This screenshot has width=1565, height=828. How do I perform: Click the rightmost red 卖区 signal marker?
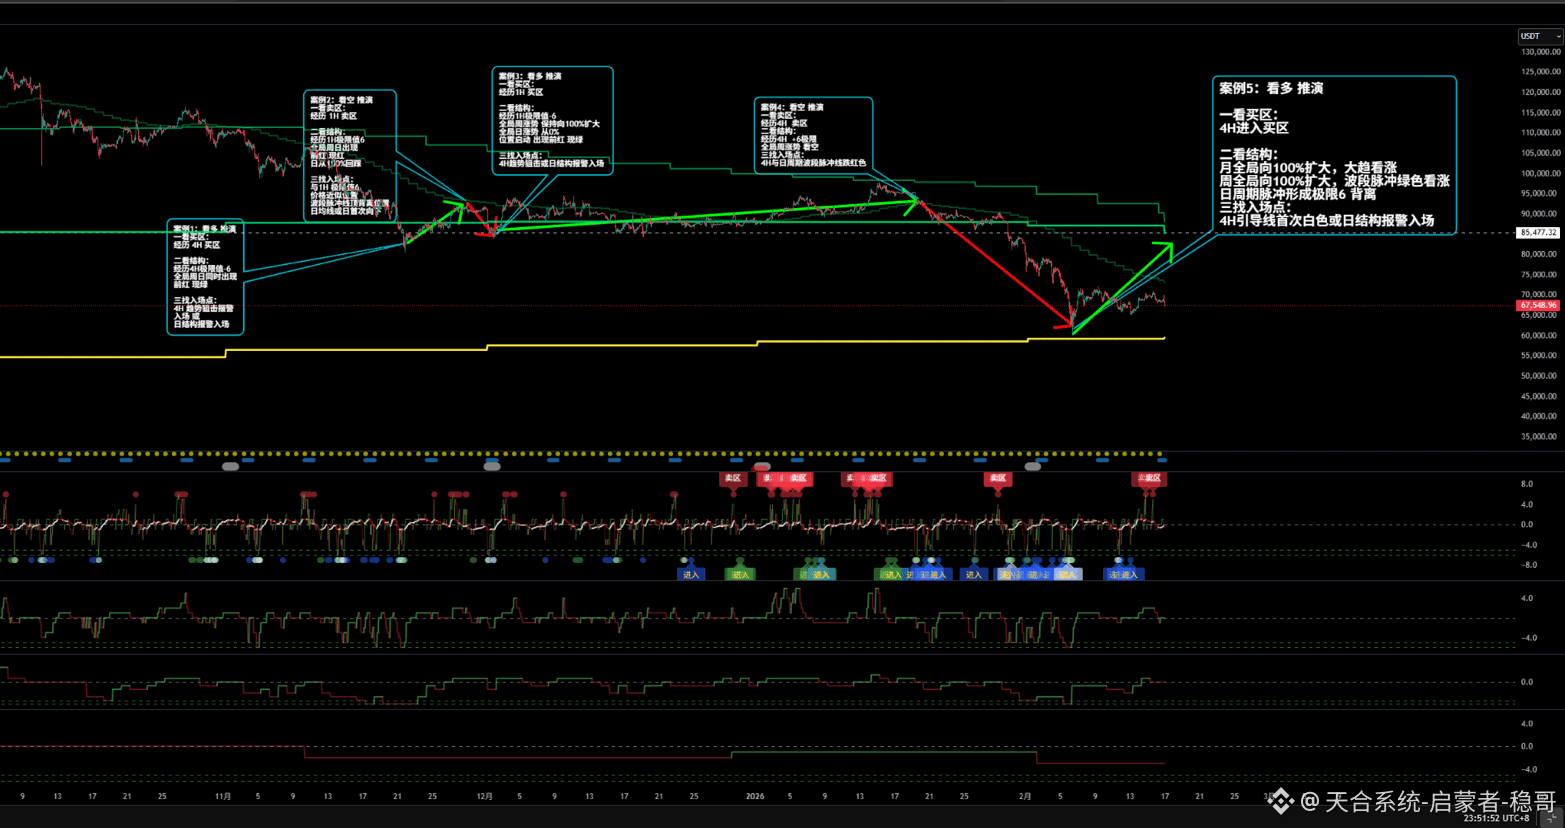(1149, 479)
